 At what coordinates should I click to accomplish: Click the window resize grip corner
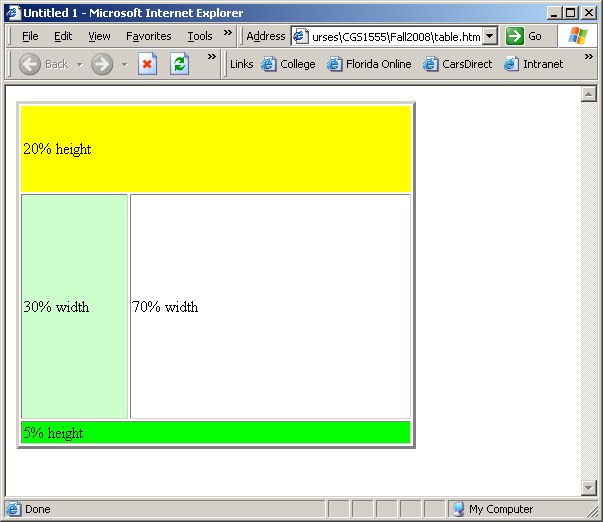592,512
